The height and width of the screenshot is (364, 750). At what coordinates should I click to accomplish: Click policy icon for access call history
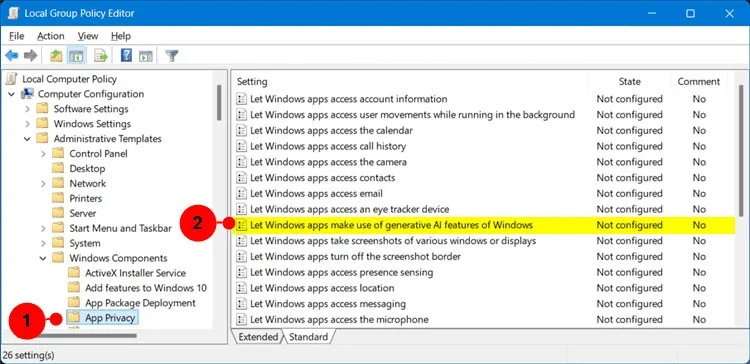242,146
